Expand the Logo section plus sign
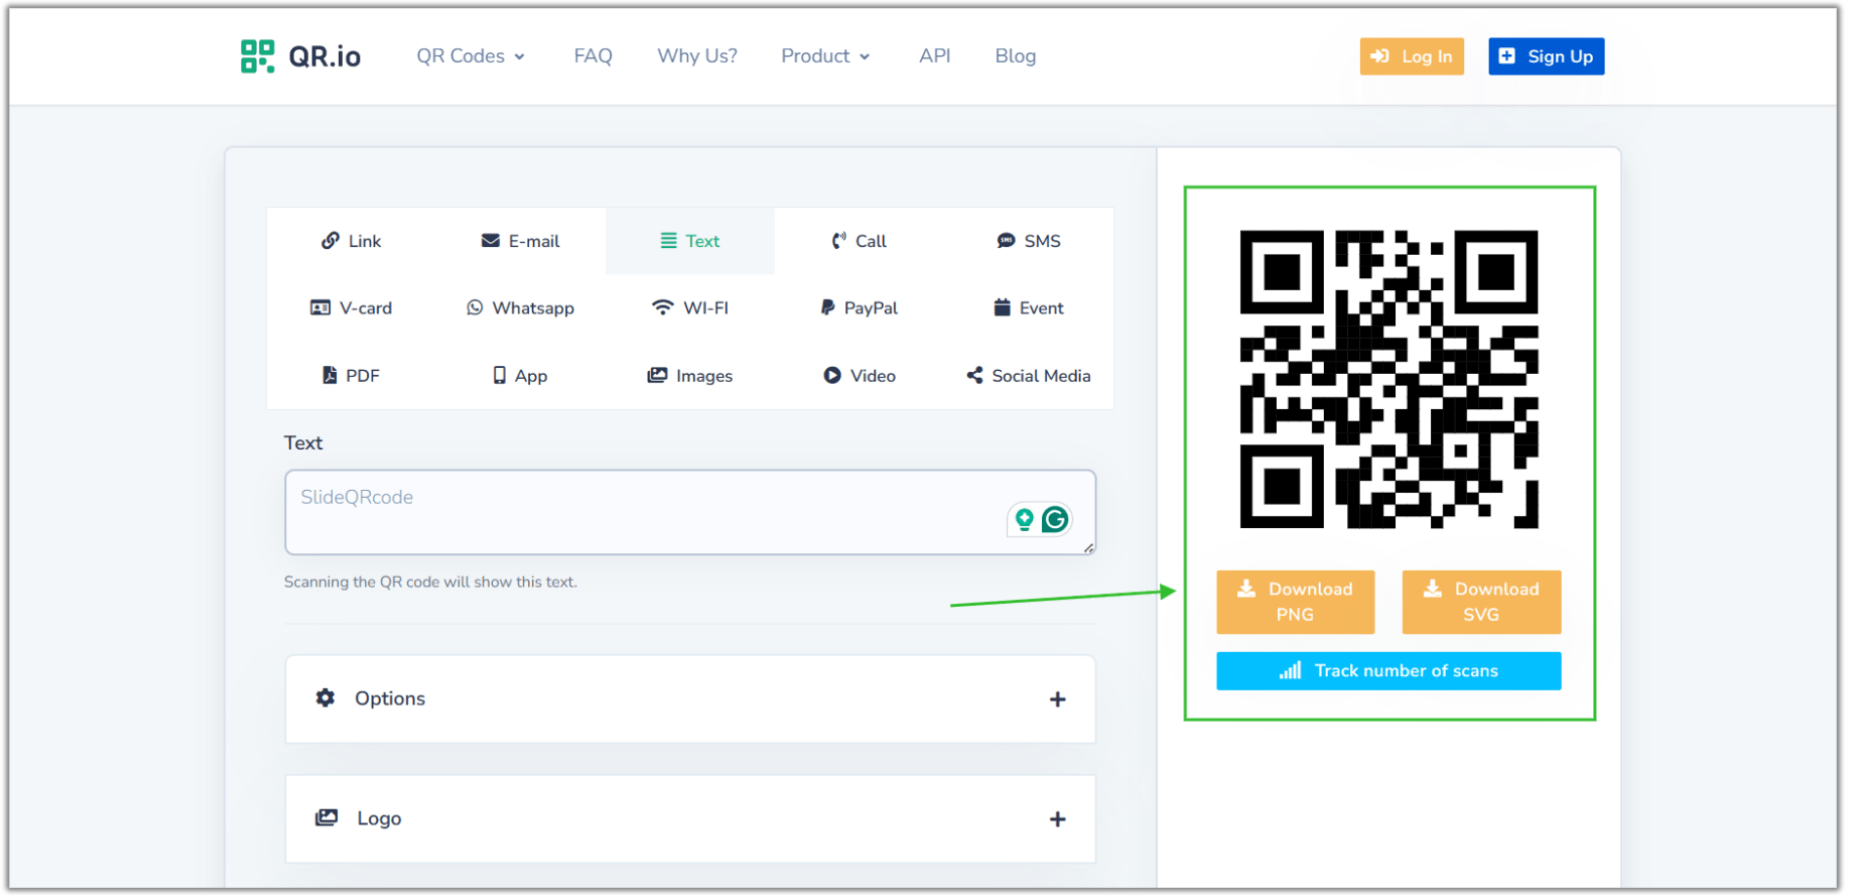The image size is (1860, 895). click(1057, 819)
